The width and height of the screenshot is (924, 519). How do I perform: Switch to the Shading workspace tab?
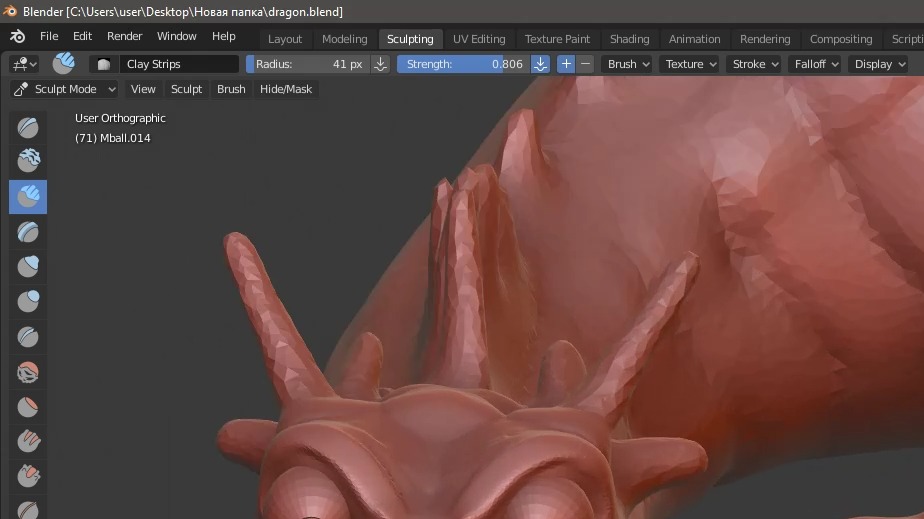click(x=629, y=39)
